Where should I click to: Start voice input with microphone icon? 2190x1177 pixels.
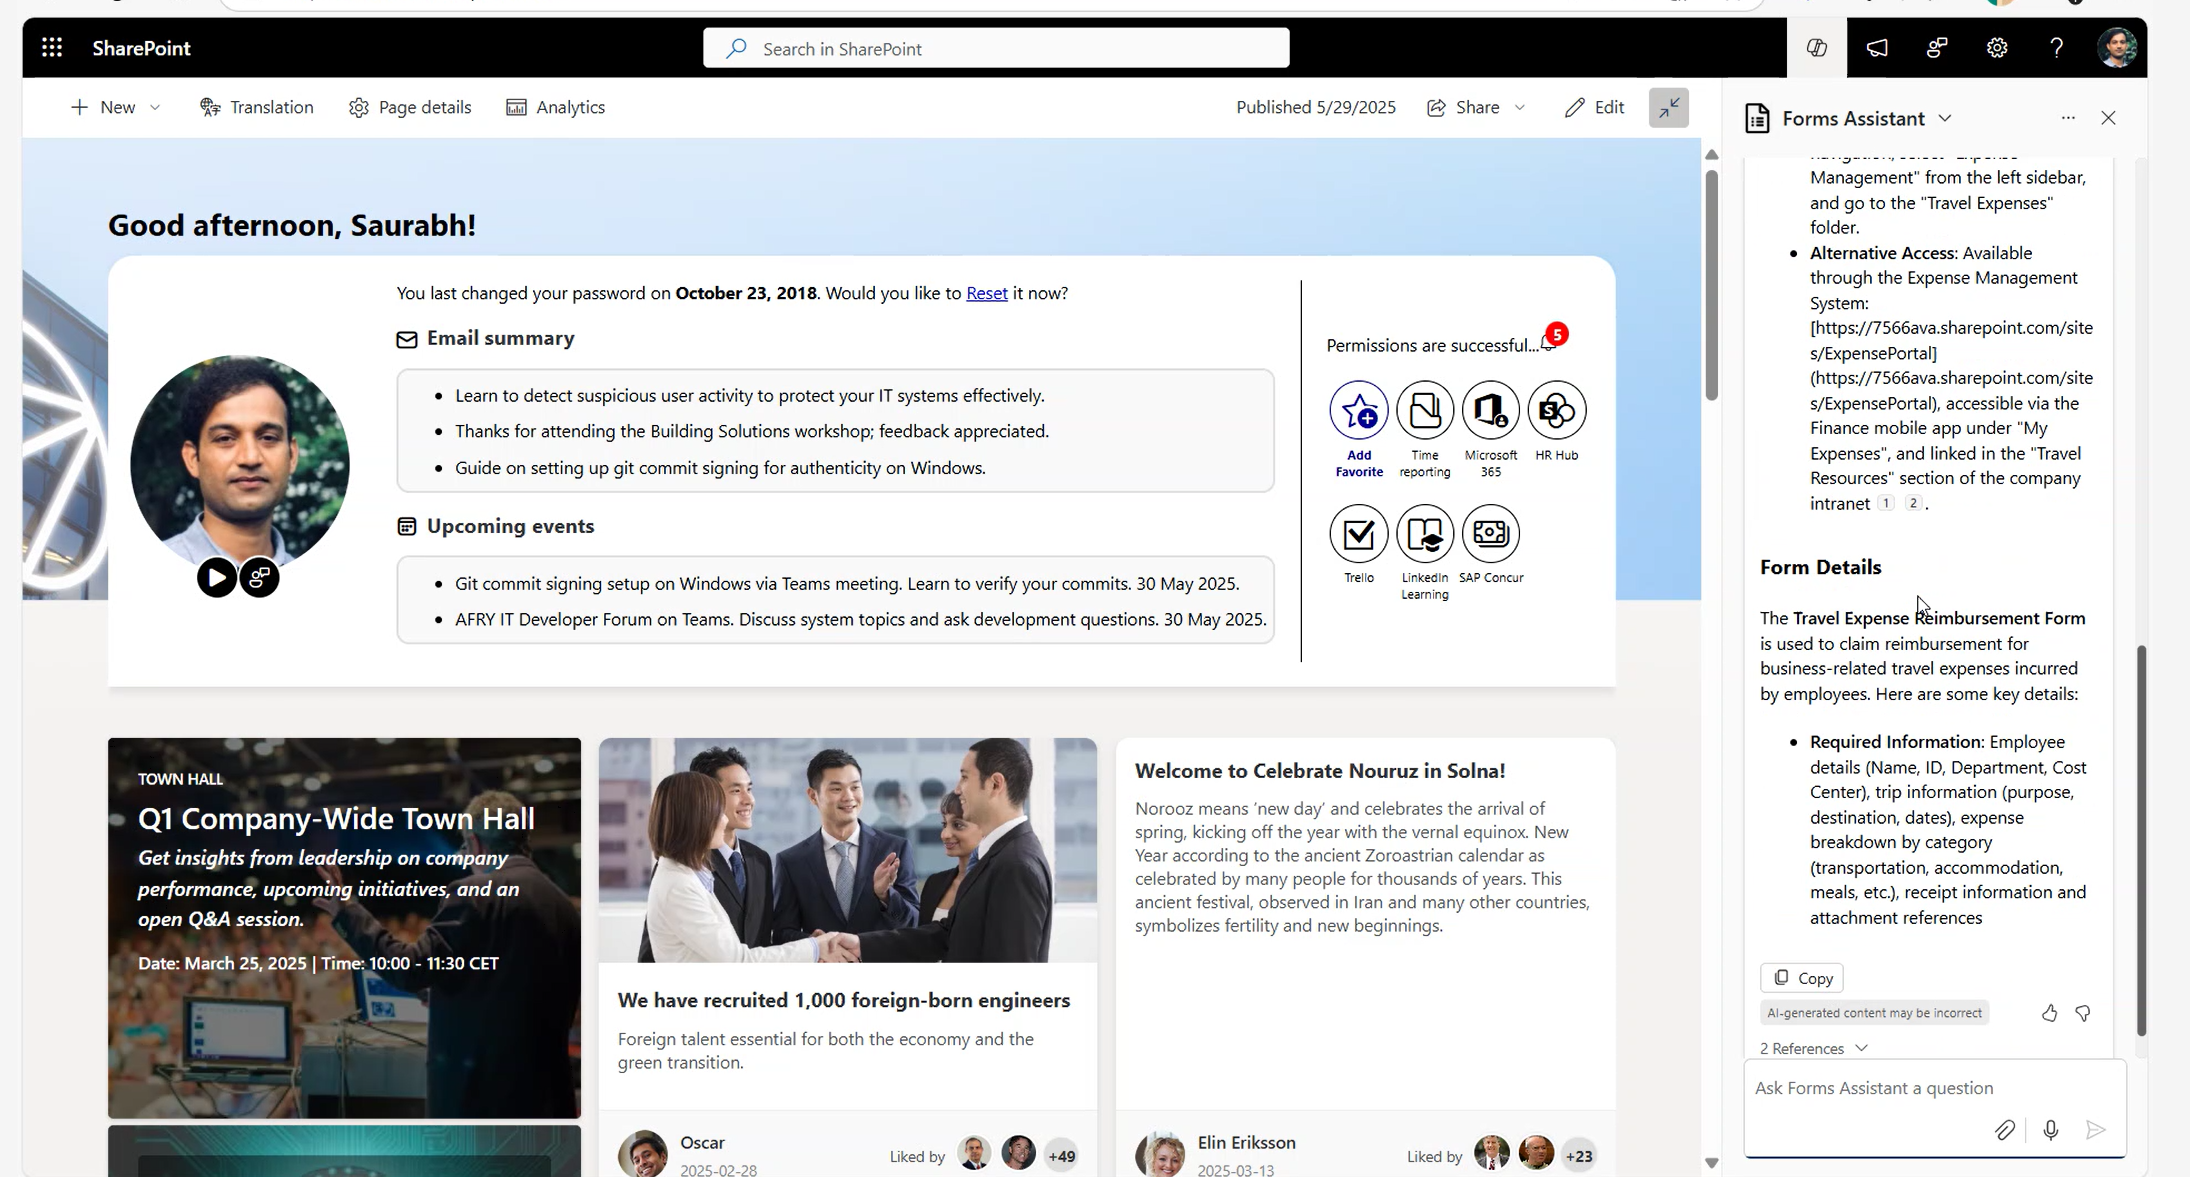click(2050, 1130)
